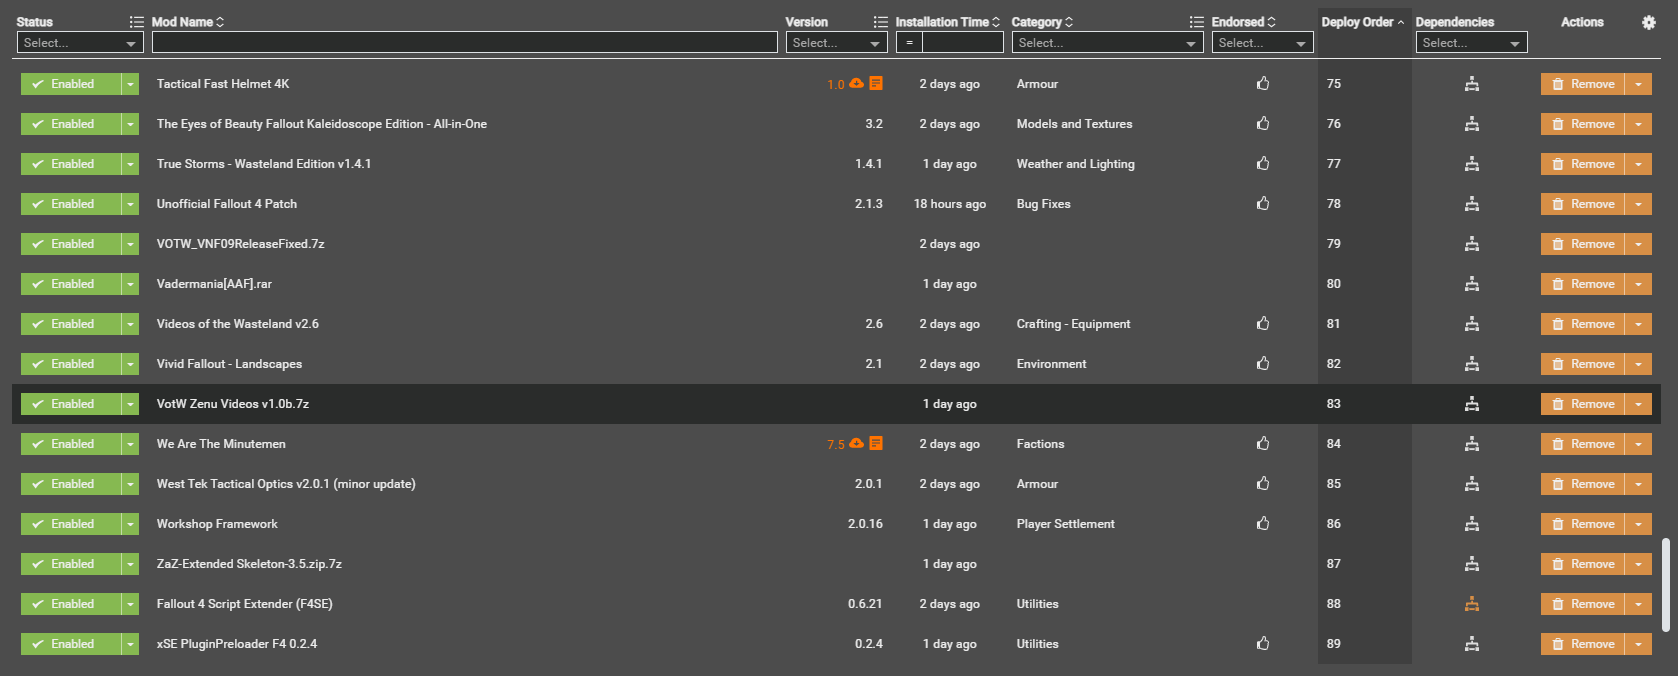Toggle Enabled for xSE PluginPreloader F4
The image size is (1678, 676).
pos(71,644)
